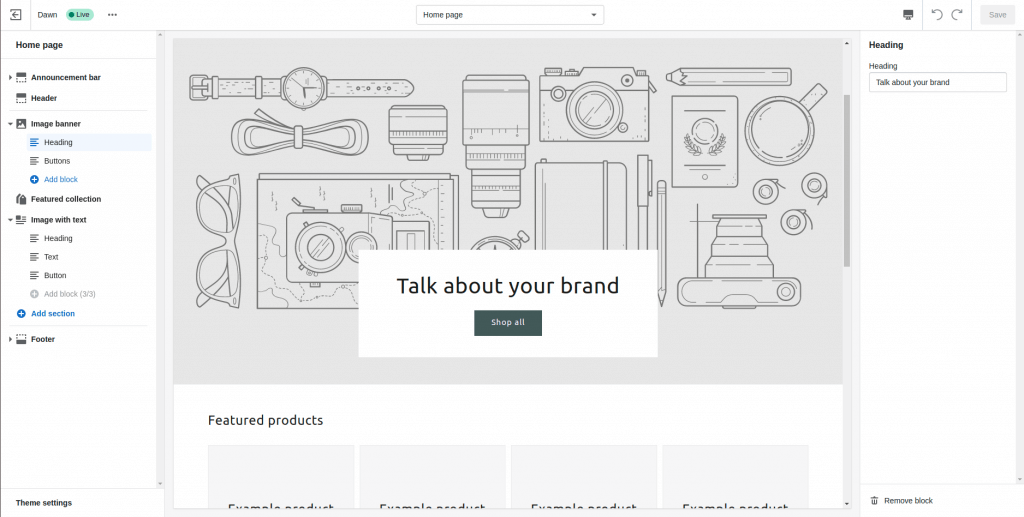Click the Add section plus icon

click(21, 313)
